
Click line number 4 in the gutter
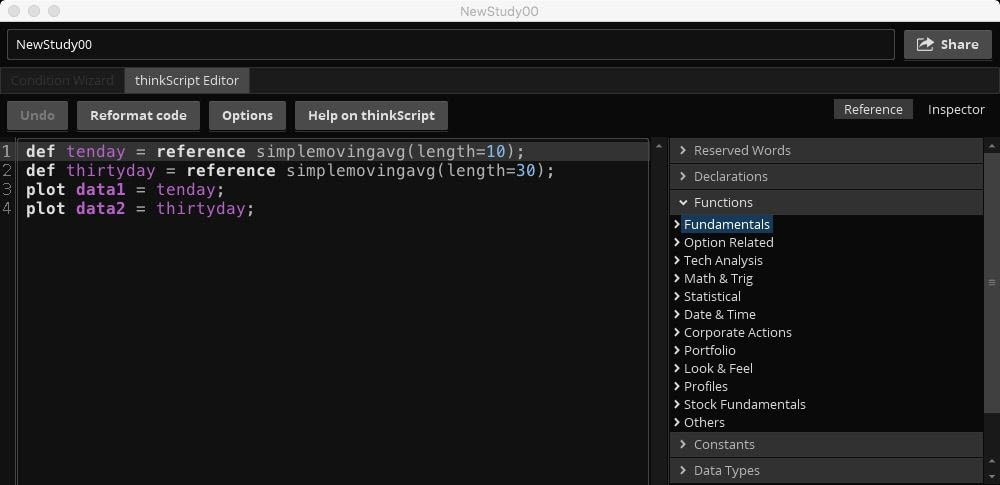[x=6, y=209]
